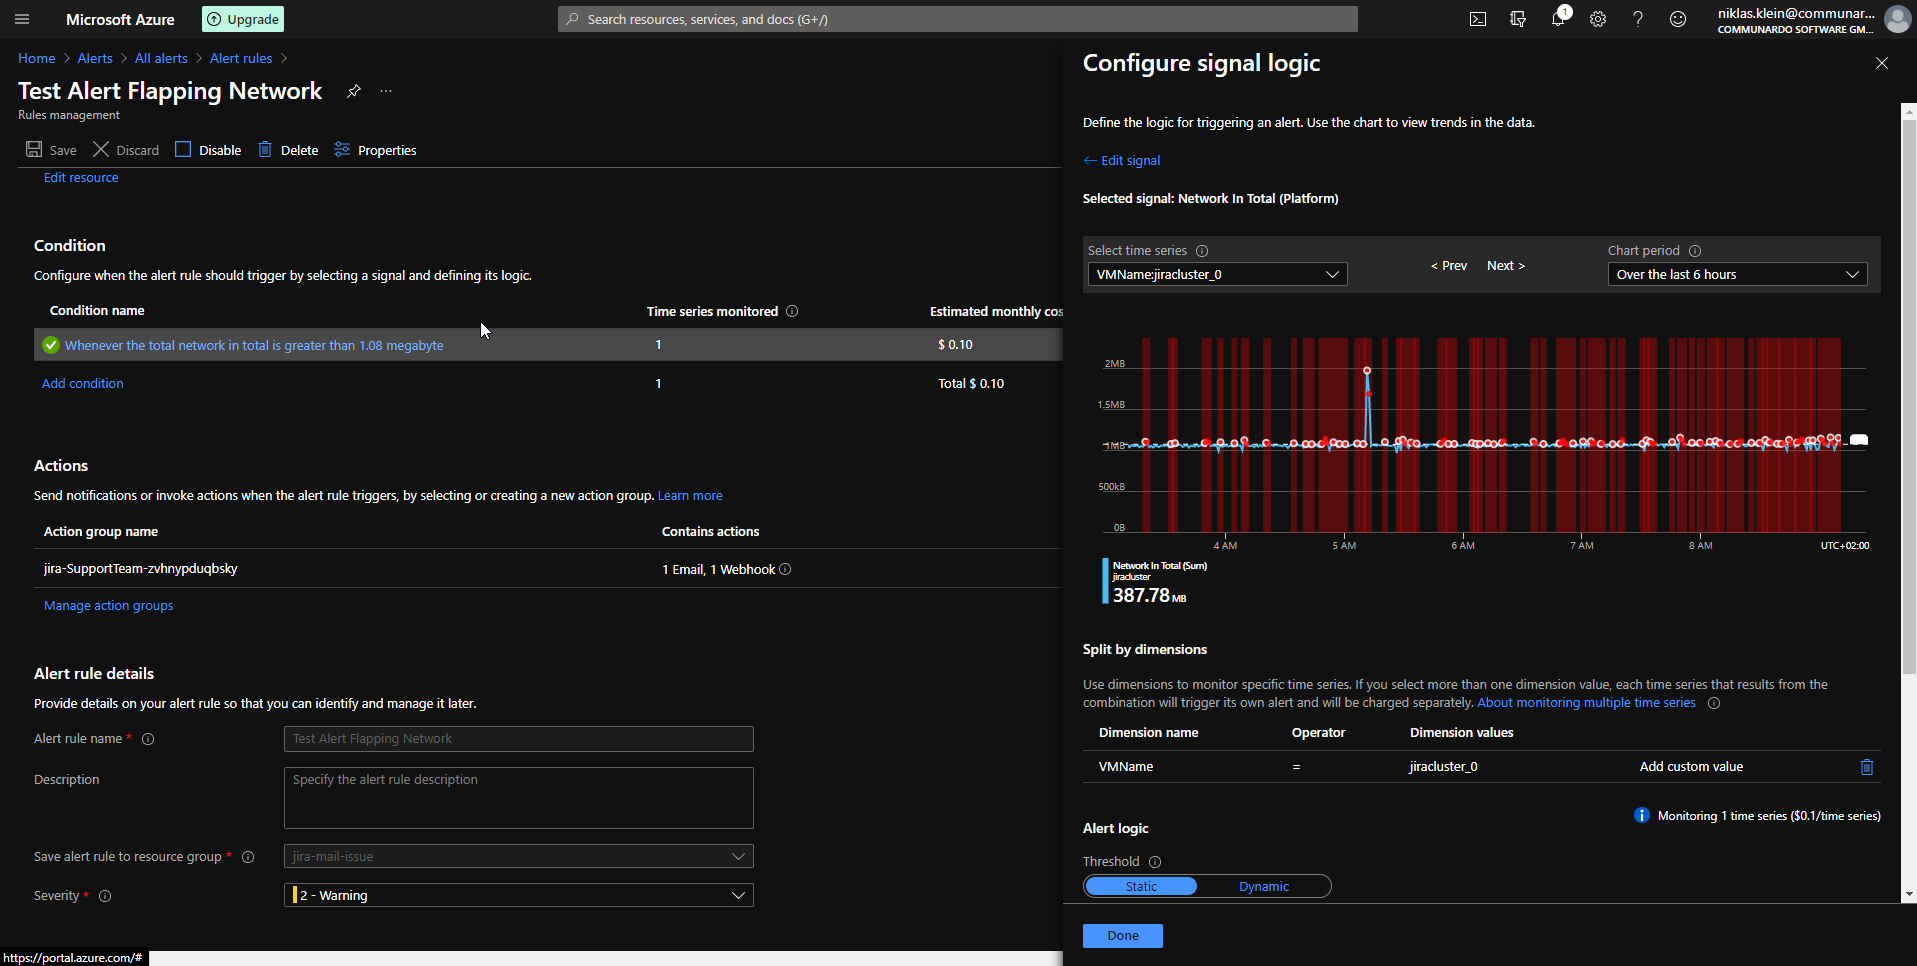The width and height of the screenshot is (1917, 966).
Task: Open help question mark icon
Action: click(x=1638, y=19)
